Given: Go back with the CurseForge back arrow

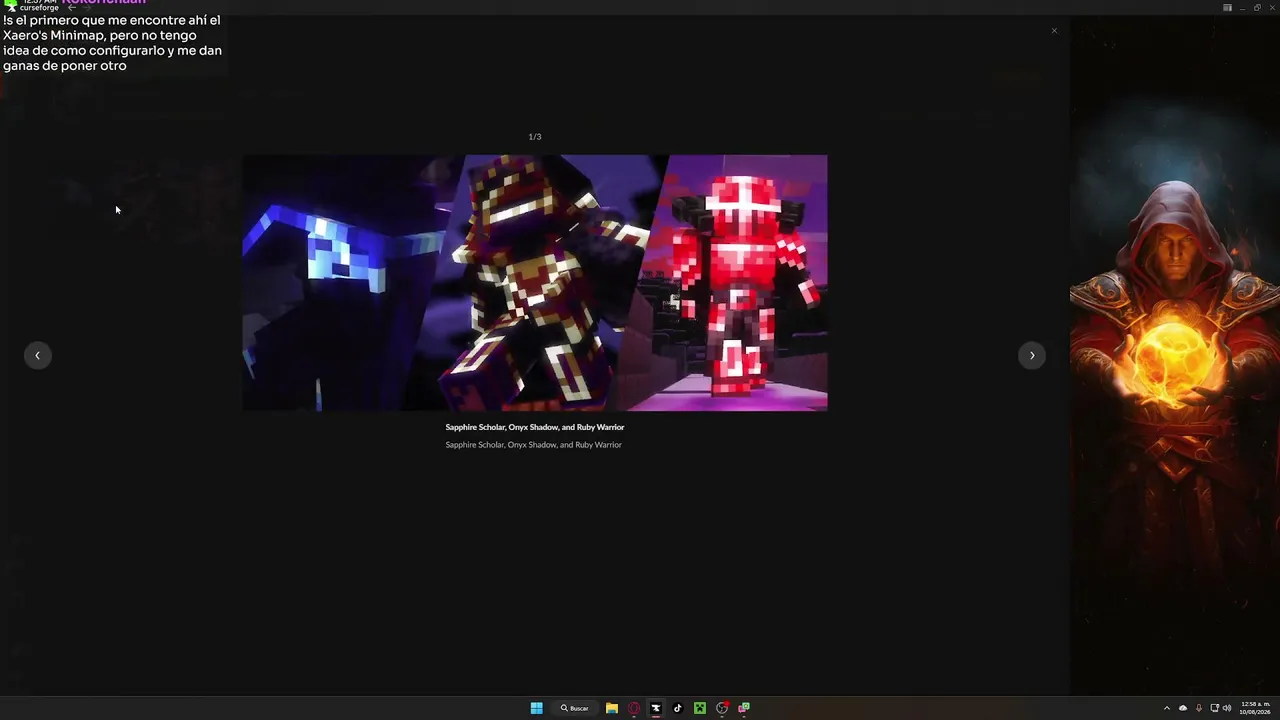Looking at the screenshot, I should tap(72, 8).
